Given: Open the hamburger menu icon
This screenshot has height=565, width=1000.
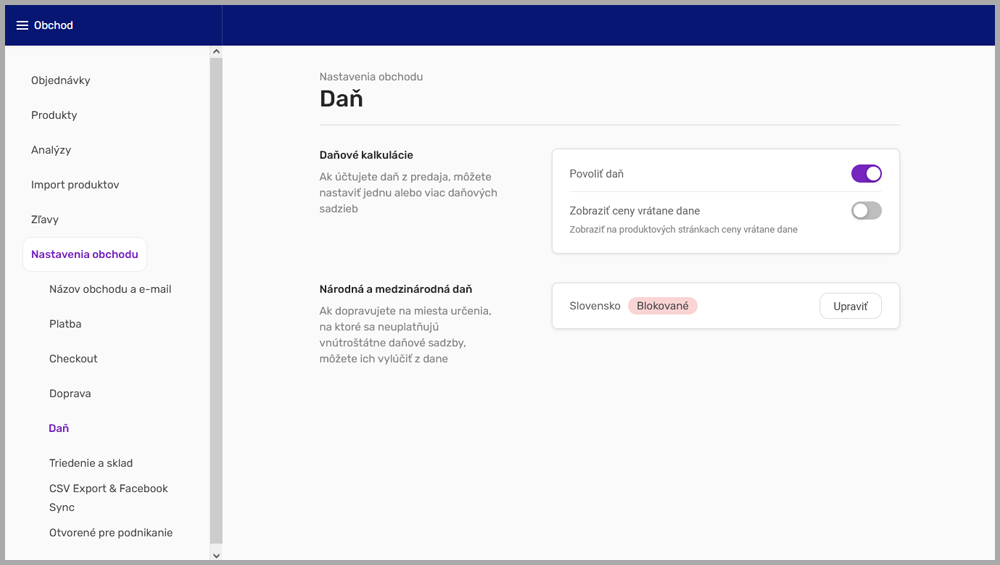Looking at the screenshot, I should 22,25.
